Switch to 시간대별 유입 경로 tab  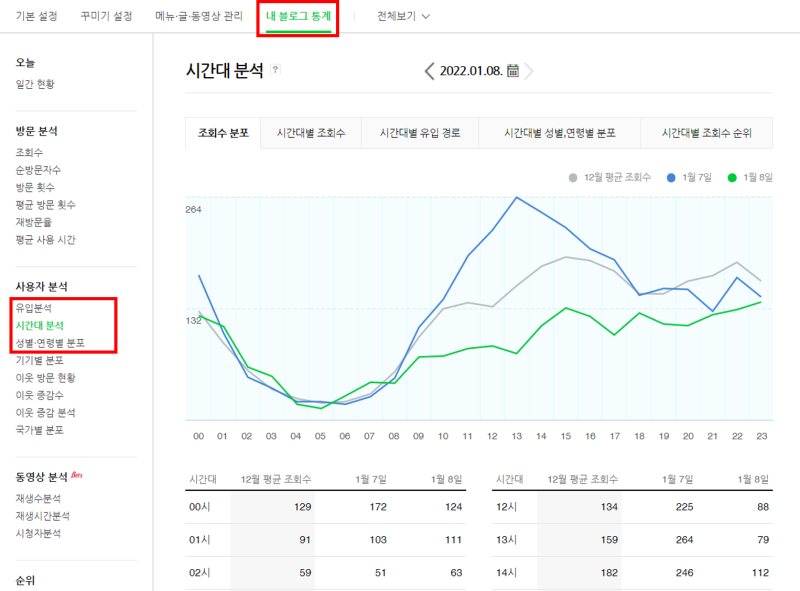pyautogui.click(x=420, y=133)
